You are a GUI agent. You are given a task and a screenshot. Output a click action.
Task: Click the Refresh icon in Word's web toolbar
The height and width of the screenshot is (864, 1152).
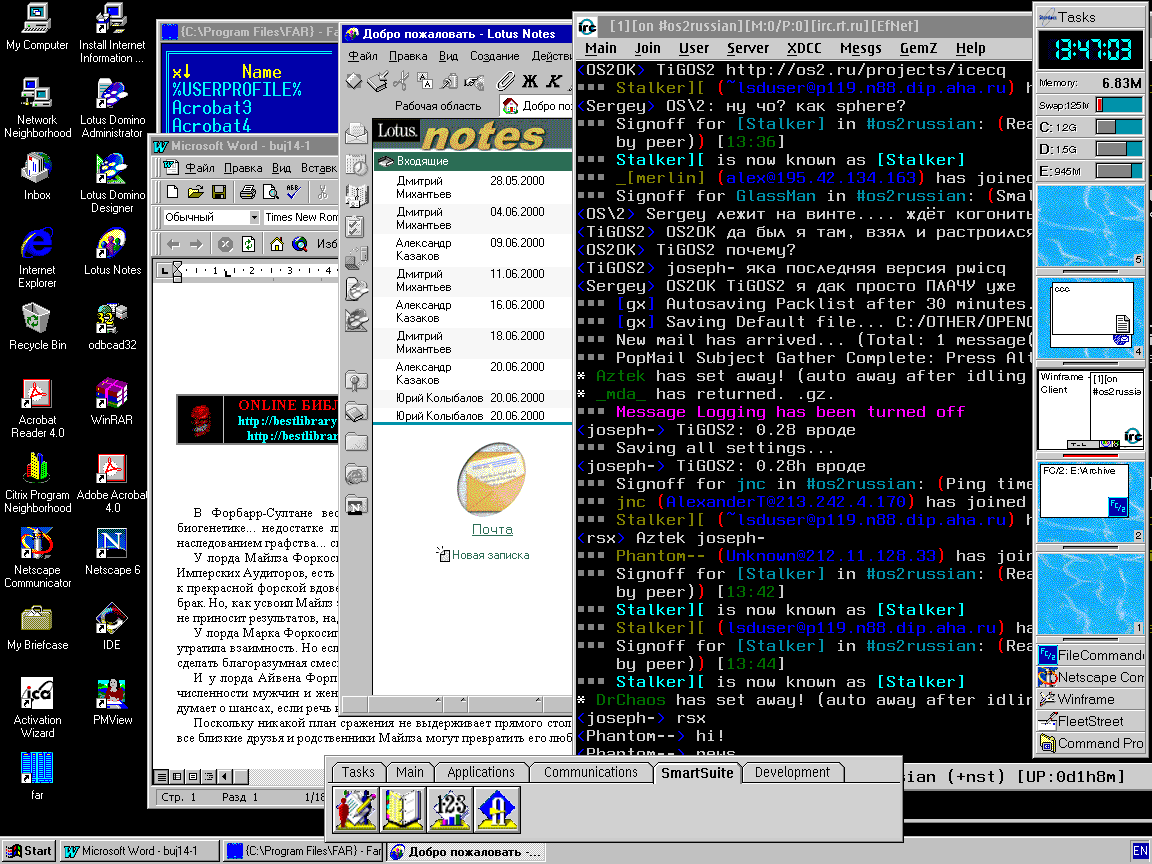tap(248, 244)
